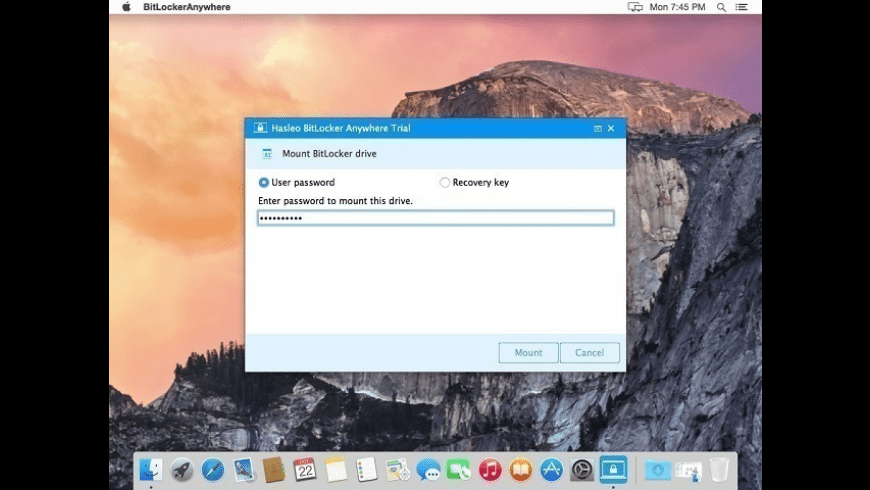Open the Apple menu
The height and width of the screenshot is (490, 870).
click(x=127, y=7)
